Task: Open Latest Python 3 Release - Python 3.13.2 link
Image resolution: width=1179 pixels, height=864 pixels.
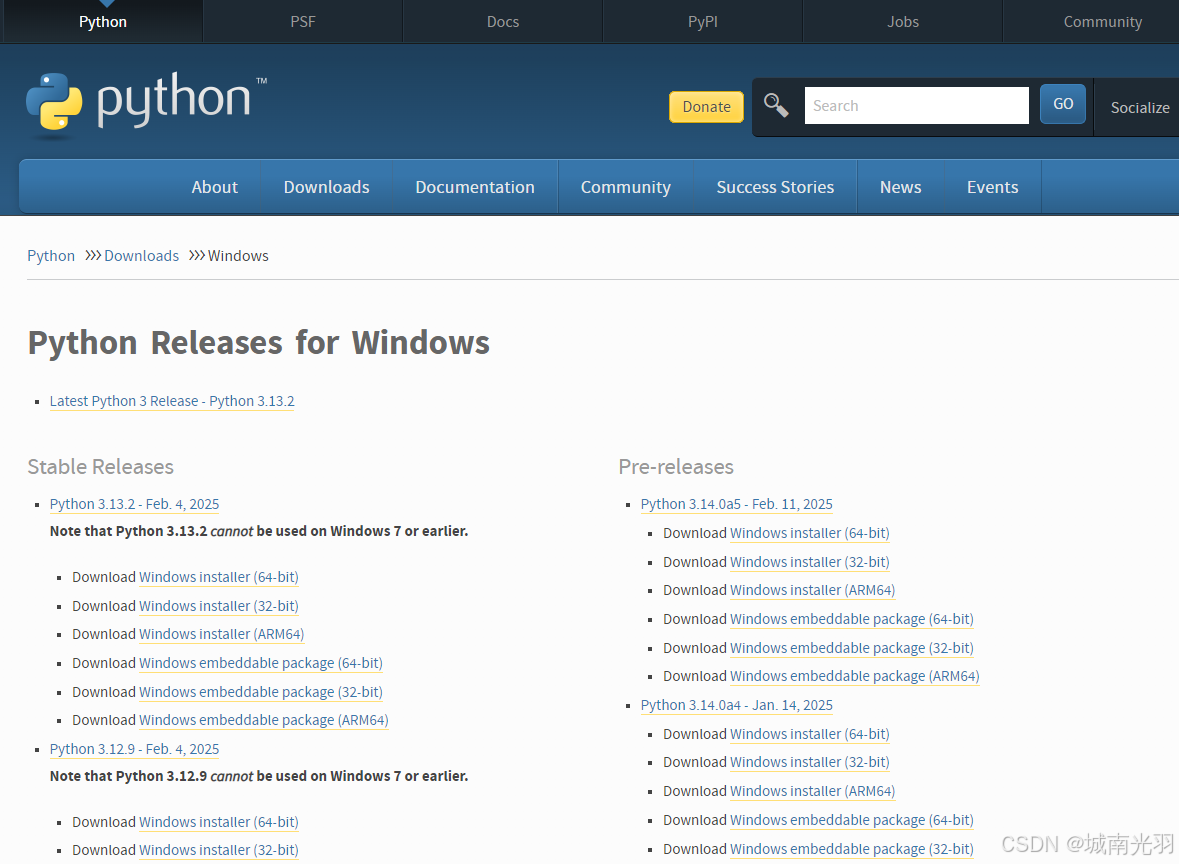Action: click(172, 401)
